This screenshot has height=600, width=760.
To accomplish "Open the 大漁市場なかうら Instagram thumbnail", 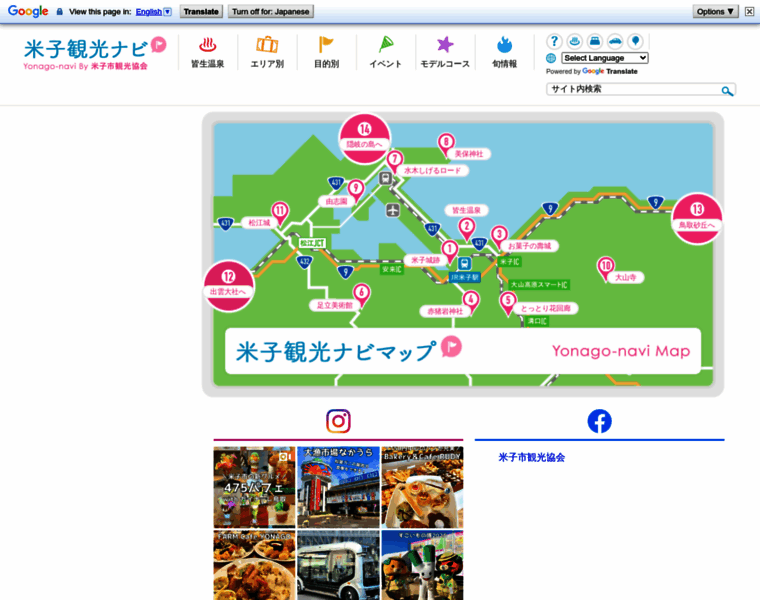I will [338, 487].
